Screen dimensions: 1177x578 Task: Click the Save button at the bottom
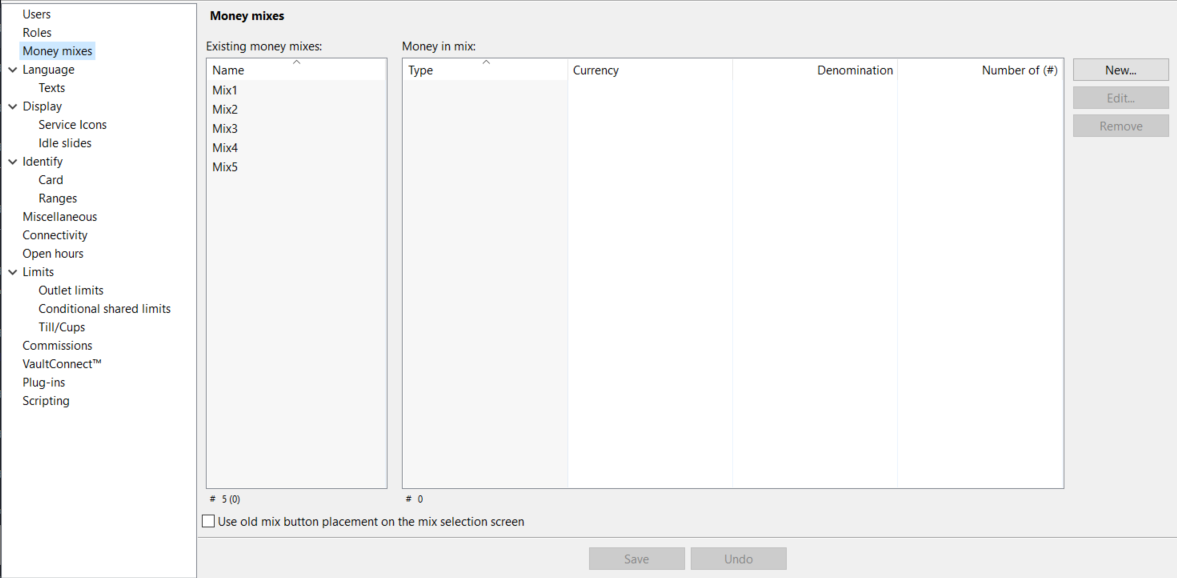[x=636, y=558]
